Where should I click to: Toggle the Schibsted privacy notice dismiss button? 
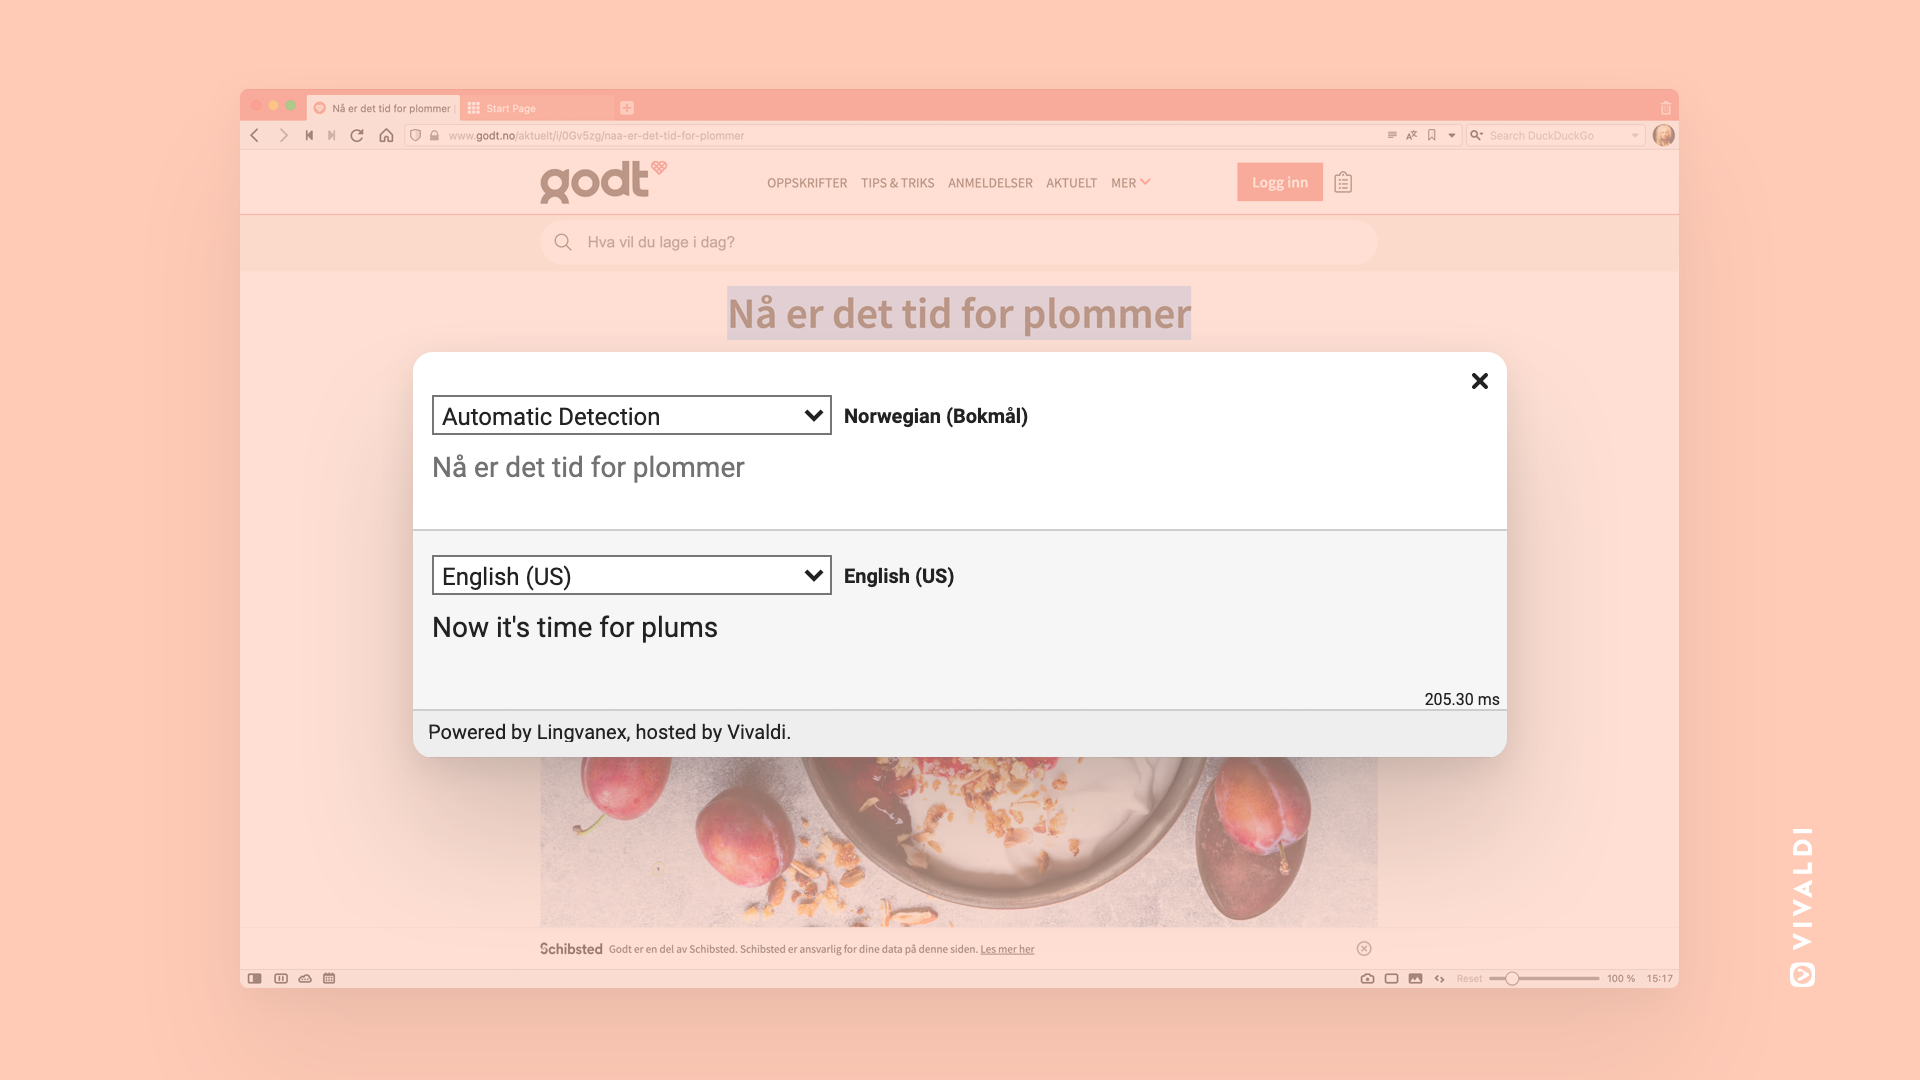point(1364,948)
